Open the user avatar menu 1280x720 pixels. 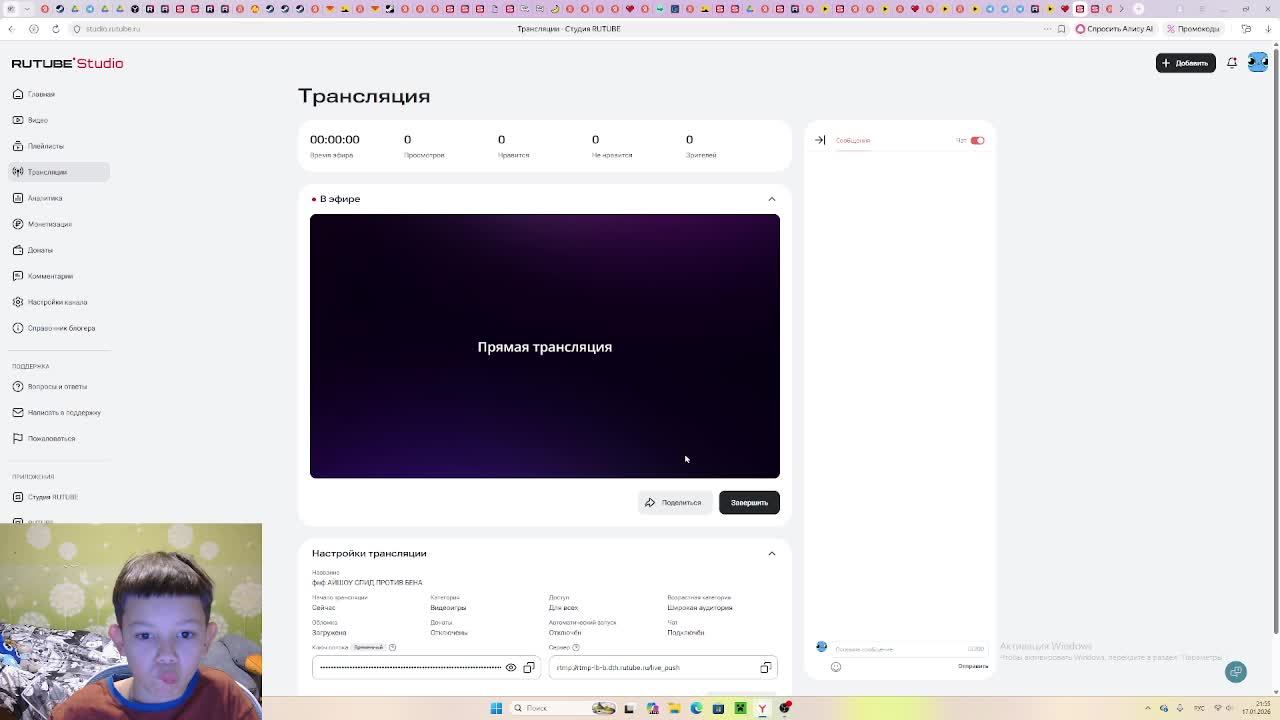point(1258,62)
